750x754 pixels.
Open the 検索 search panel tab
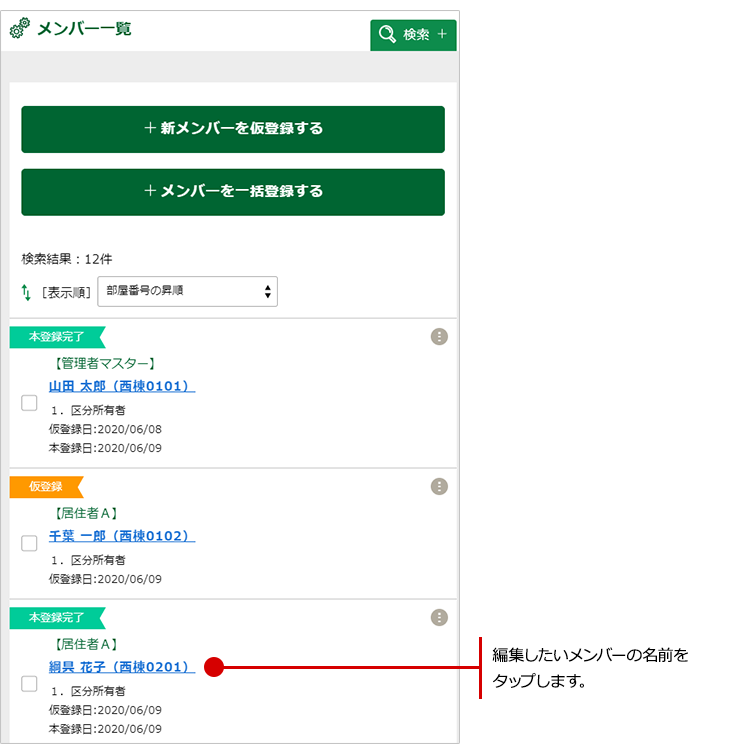pyautogui.click(x=413, y=35)
